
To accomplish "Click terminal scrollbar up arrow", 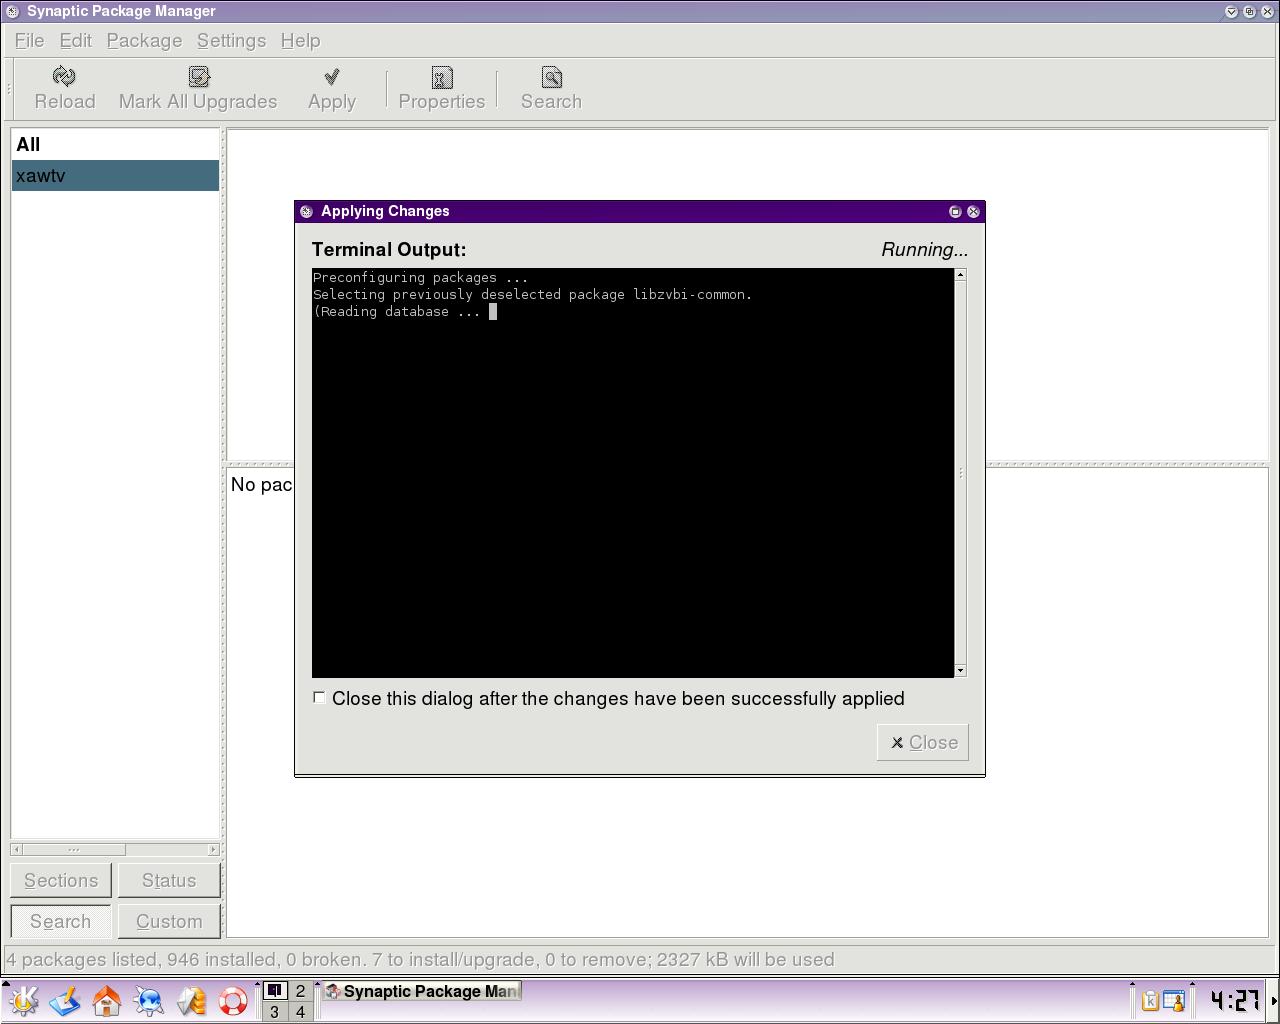I will click(960, 274).
